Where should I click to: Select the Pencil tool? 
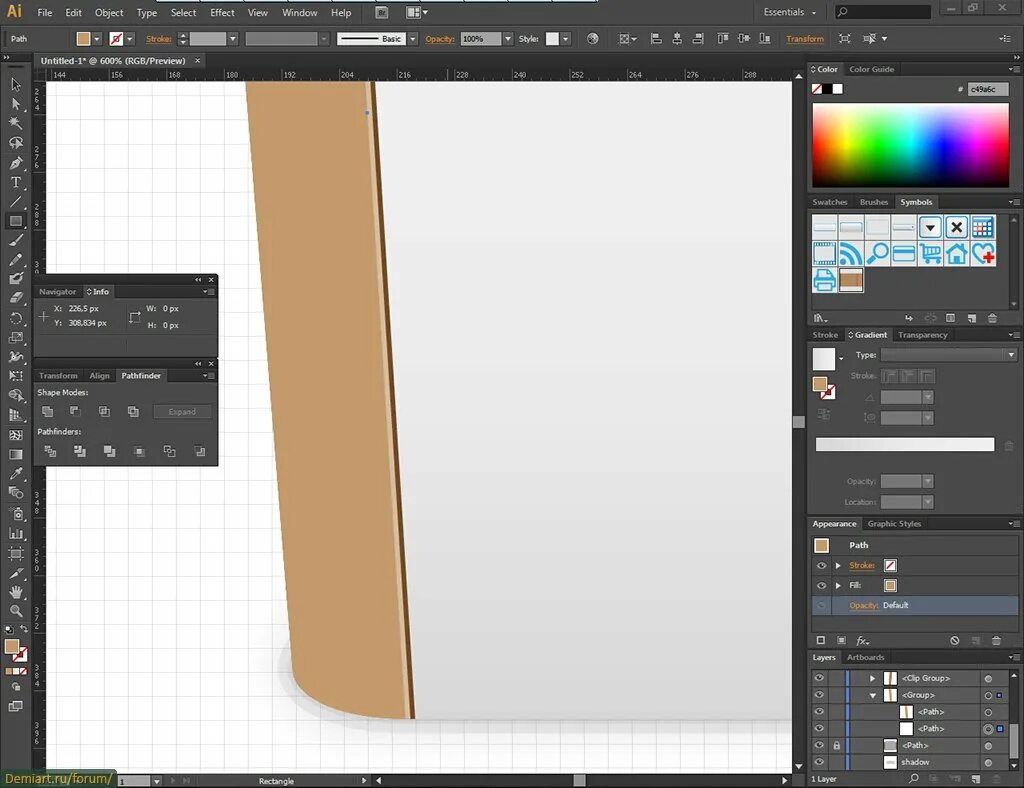click(16, 260)
